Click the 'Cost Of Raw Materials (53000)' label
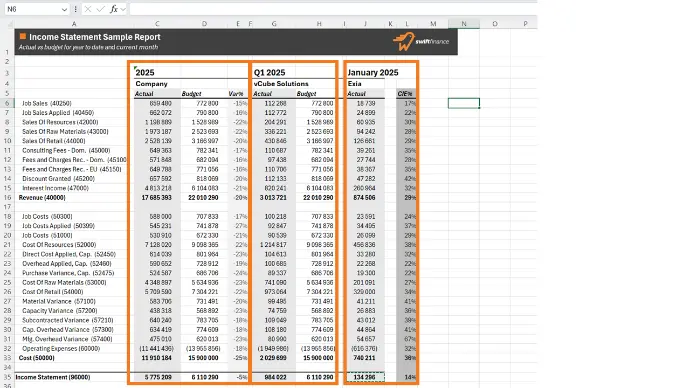Screen dimensions: 690x388 [64, 282]
